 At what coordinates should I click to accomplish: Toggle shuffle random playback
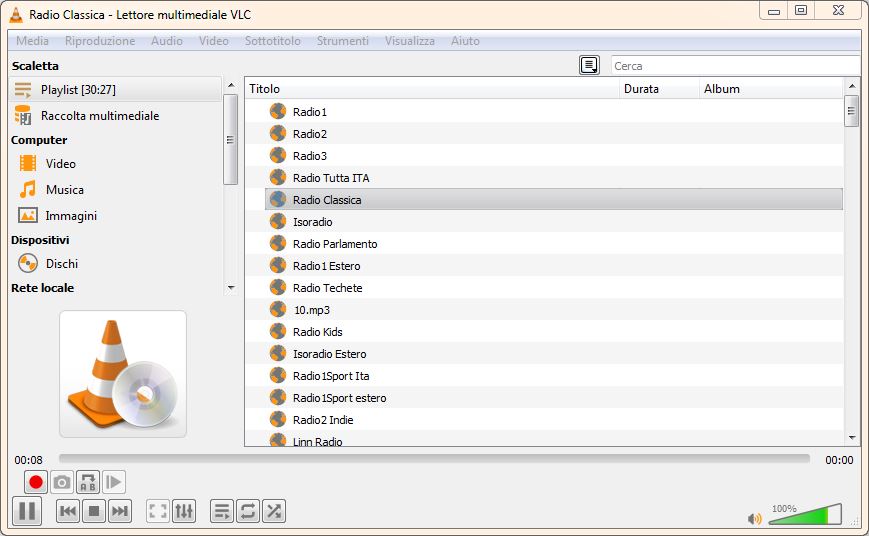(274, 511)
